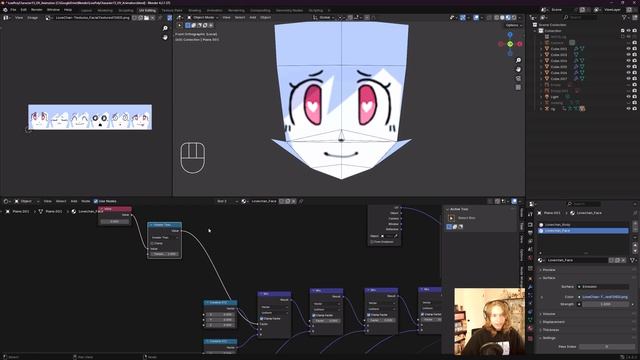The image size is (640, 360).
Task: Open the Tool properties tab icon
Action: coord(530,214)
